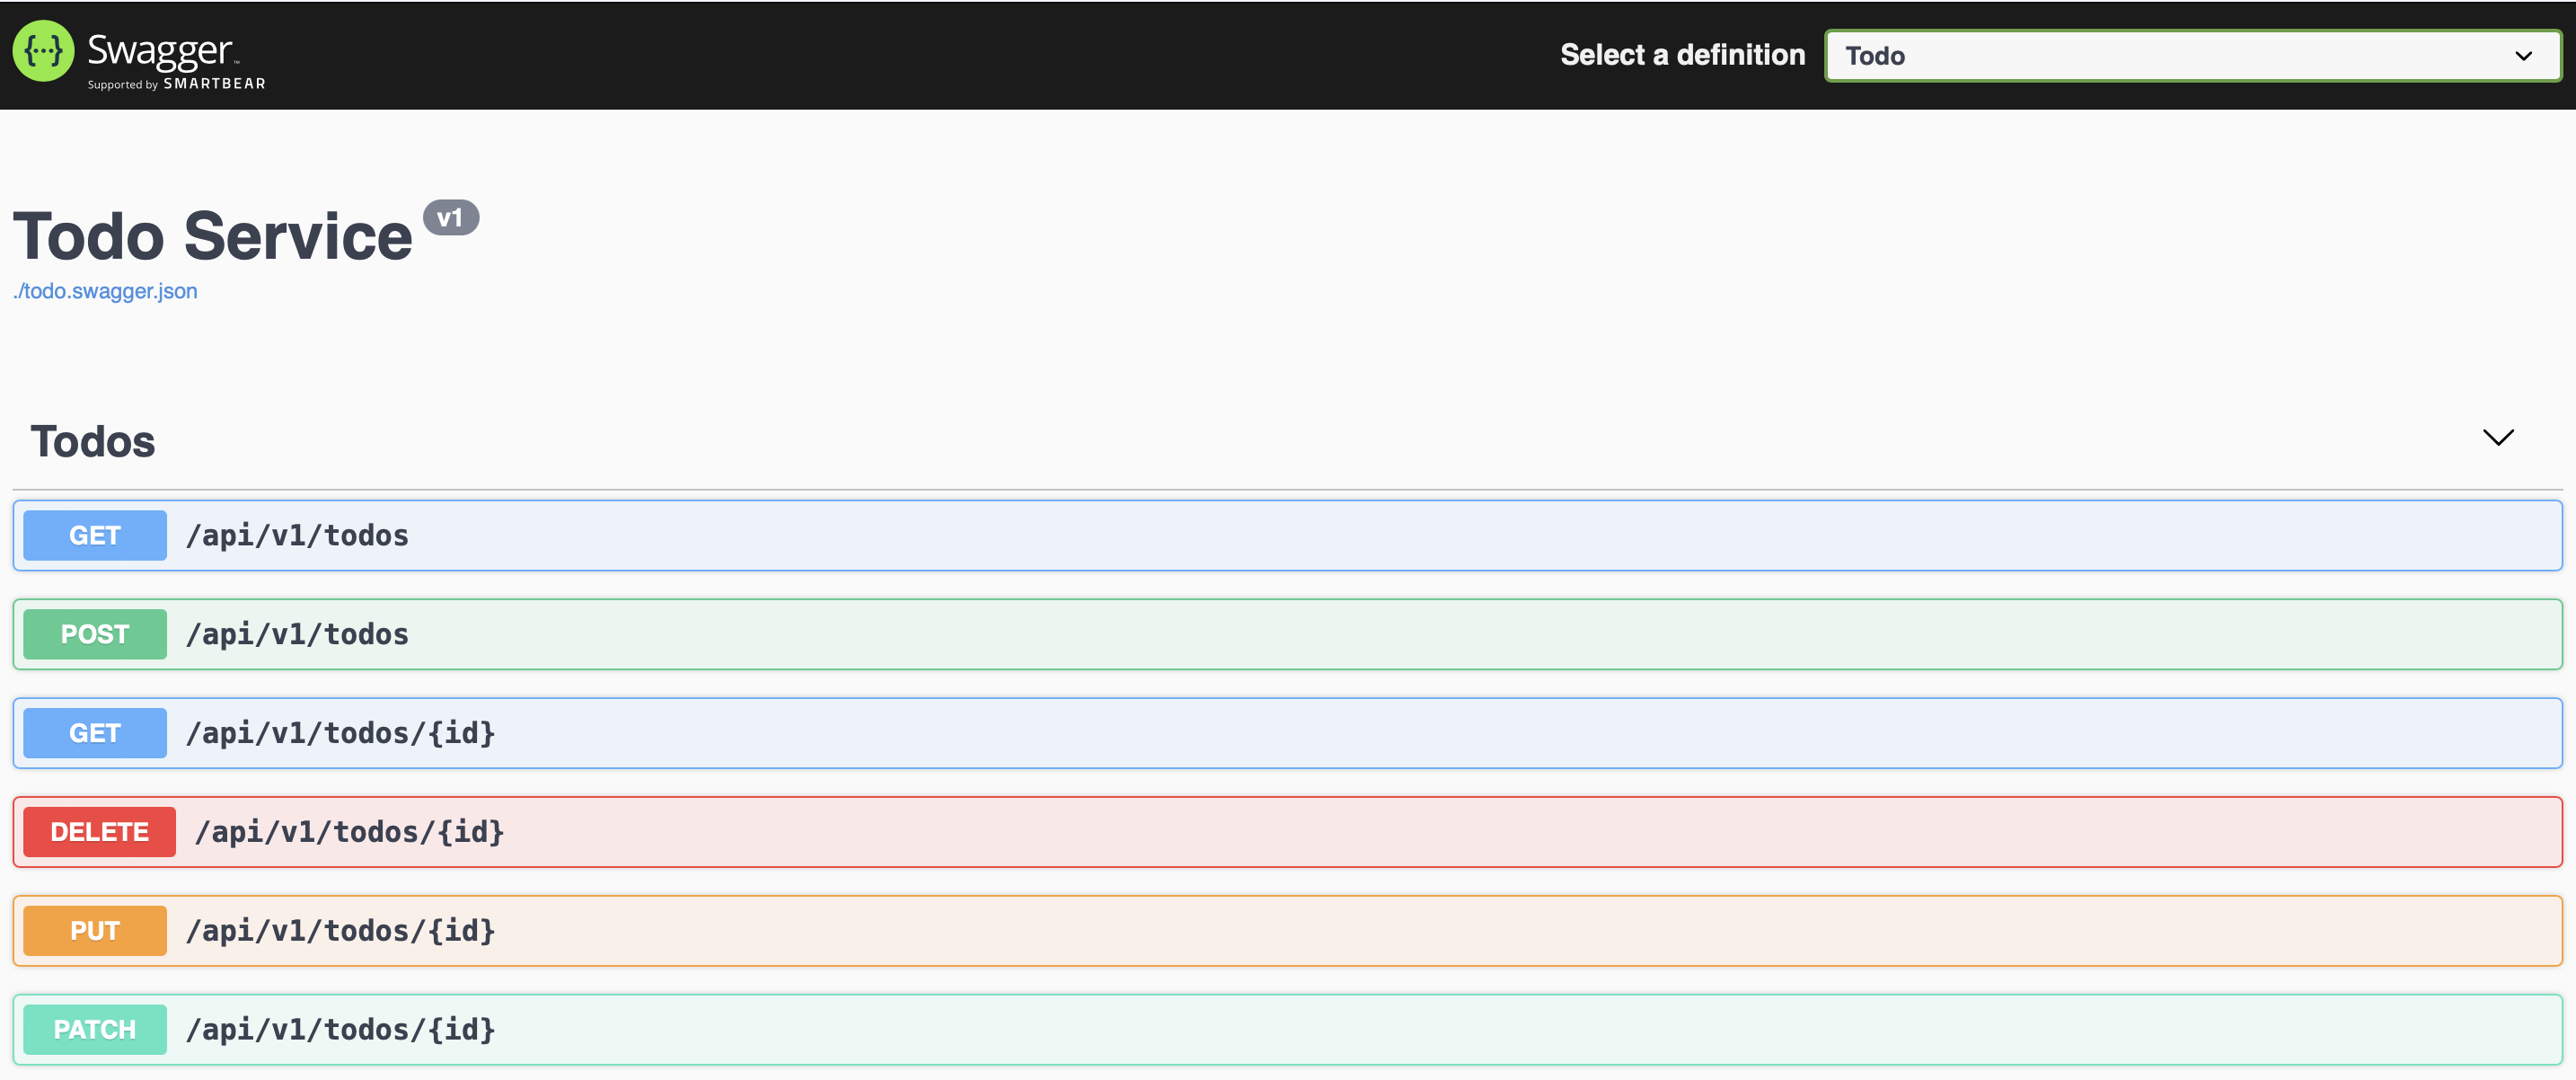Collapse the Todos section chevron
Viewport: 2576px width, 1080px height.
[2497, 438]
